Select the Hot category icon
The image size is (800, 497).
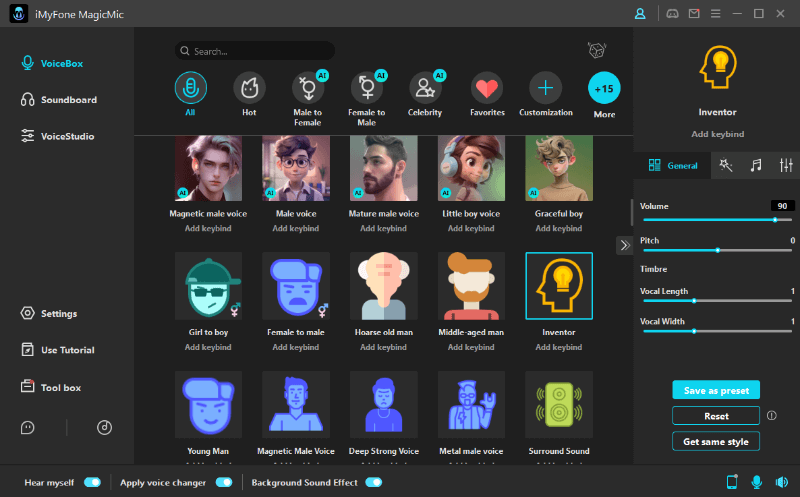pyautogui.click(x=249, y=88)
